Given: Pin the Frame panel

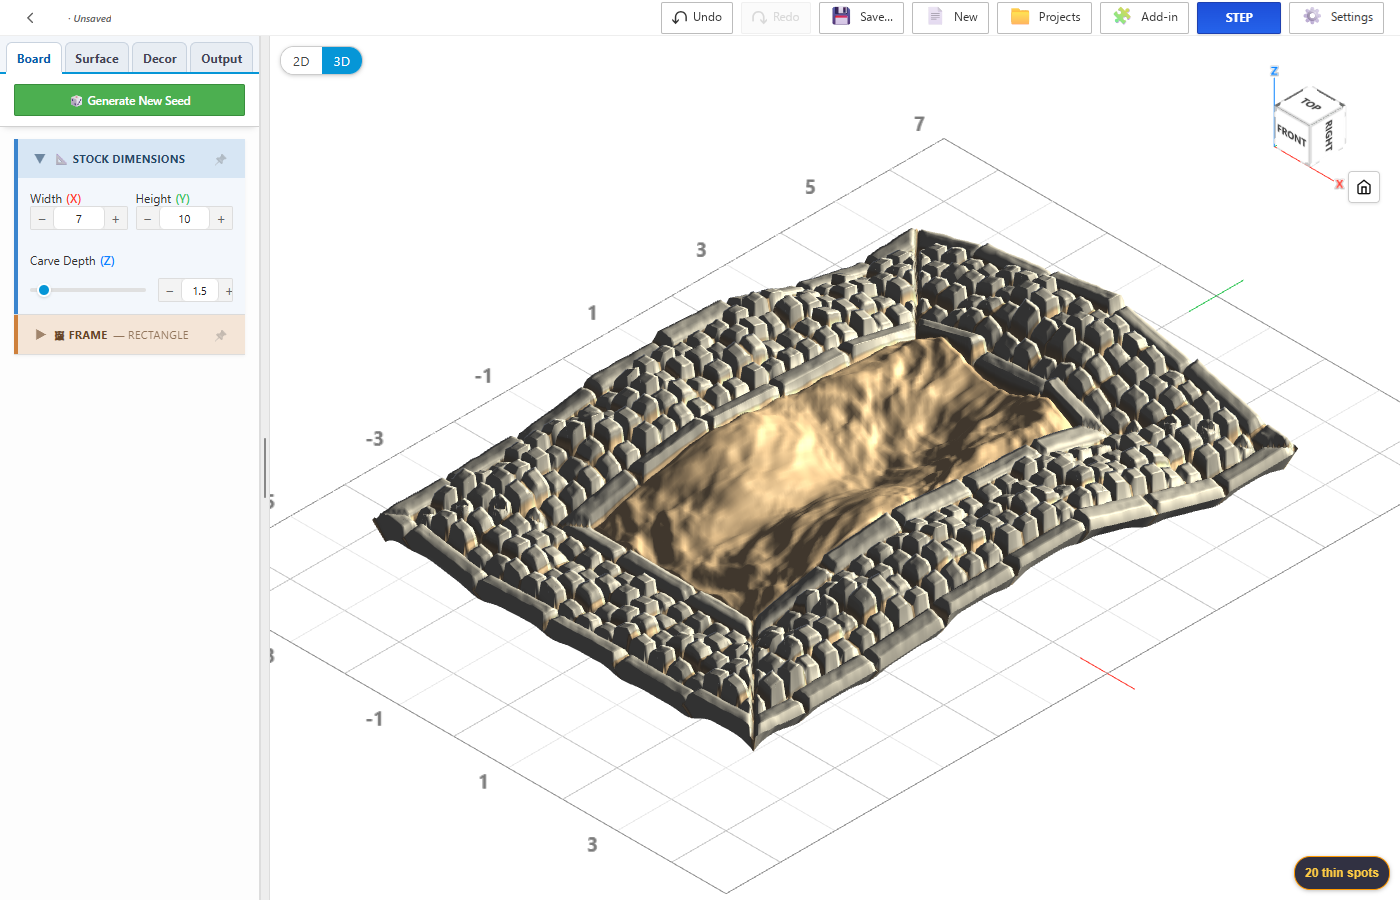Looking at the screenshot, I should coord(221,335).
